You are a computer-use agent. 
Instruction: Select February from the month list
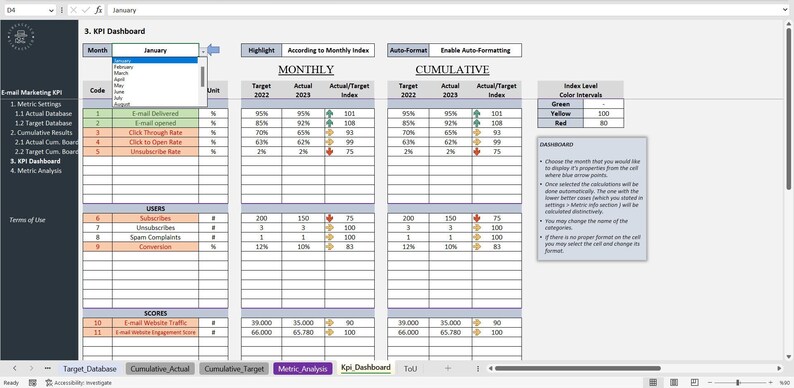124,67
